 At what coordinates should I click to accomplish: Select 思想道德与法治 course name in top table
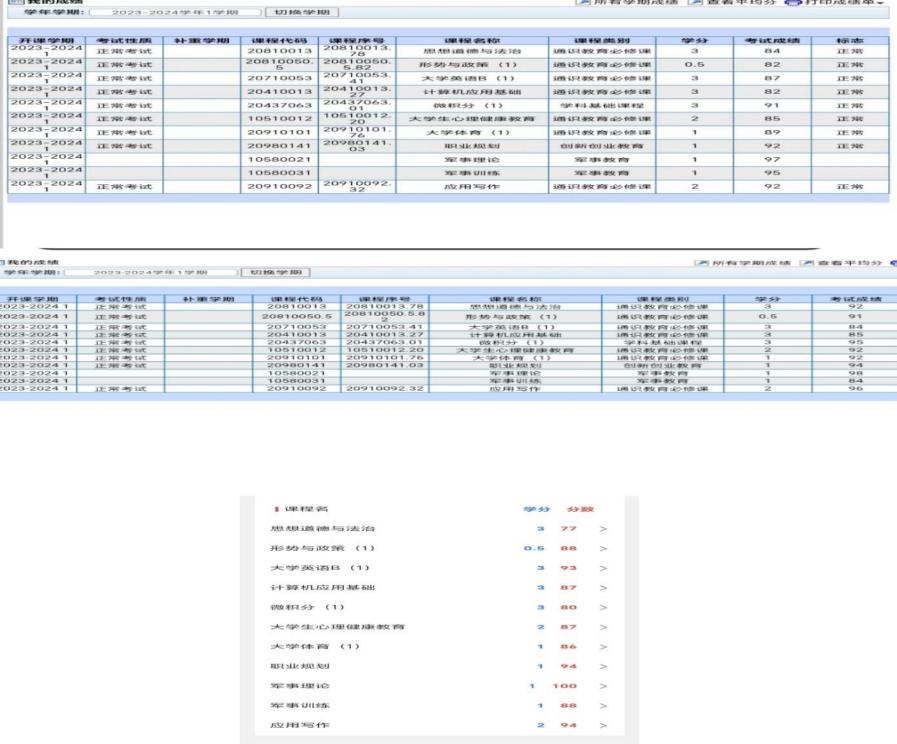[x=472, y=51]
